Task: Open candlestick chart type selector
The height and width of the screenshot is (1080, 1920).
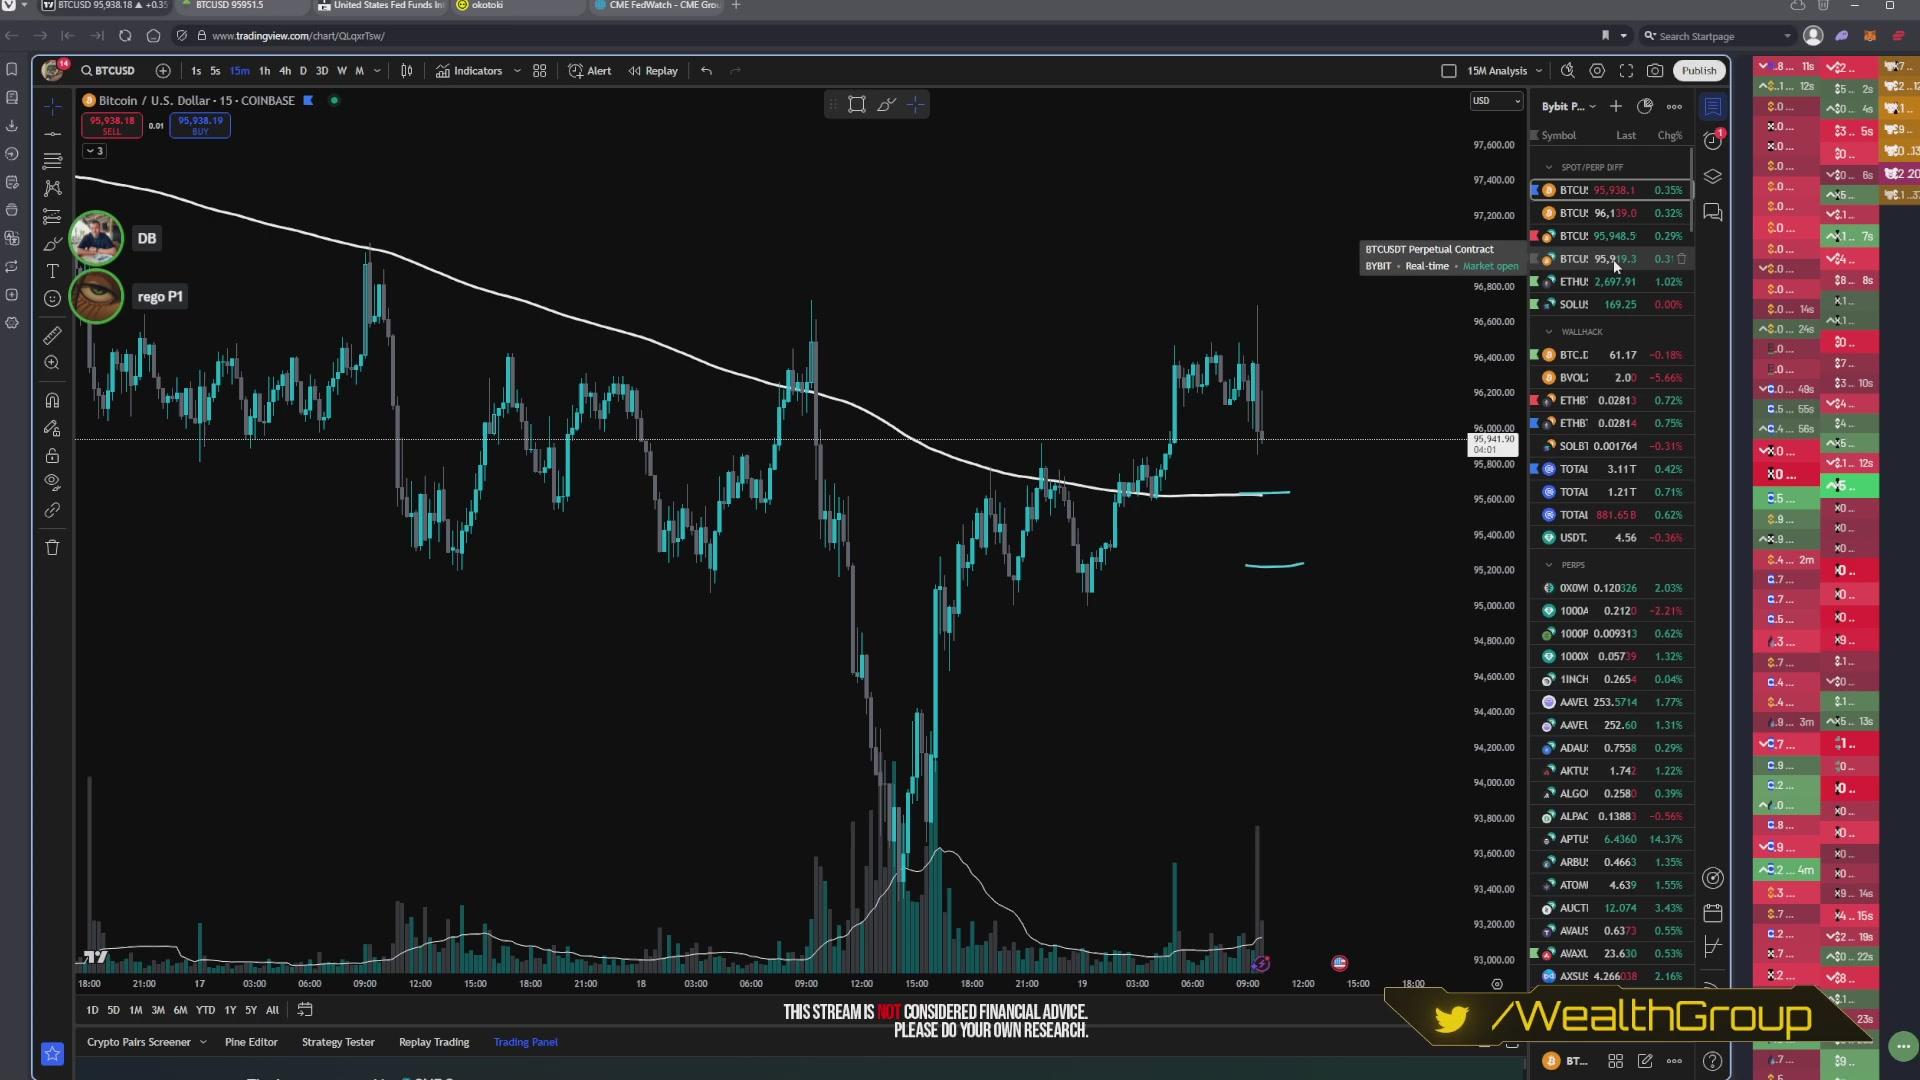Action: tap(407, 71)
